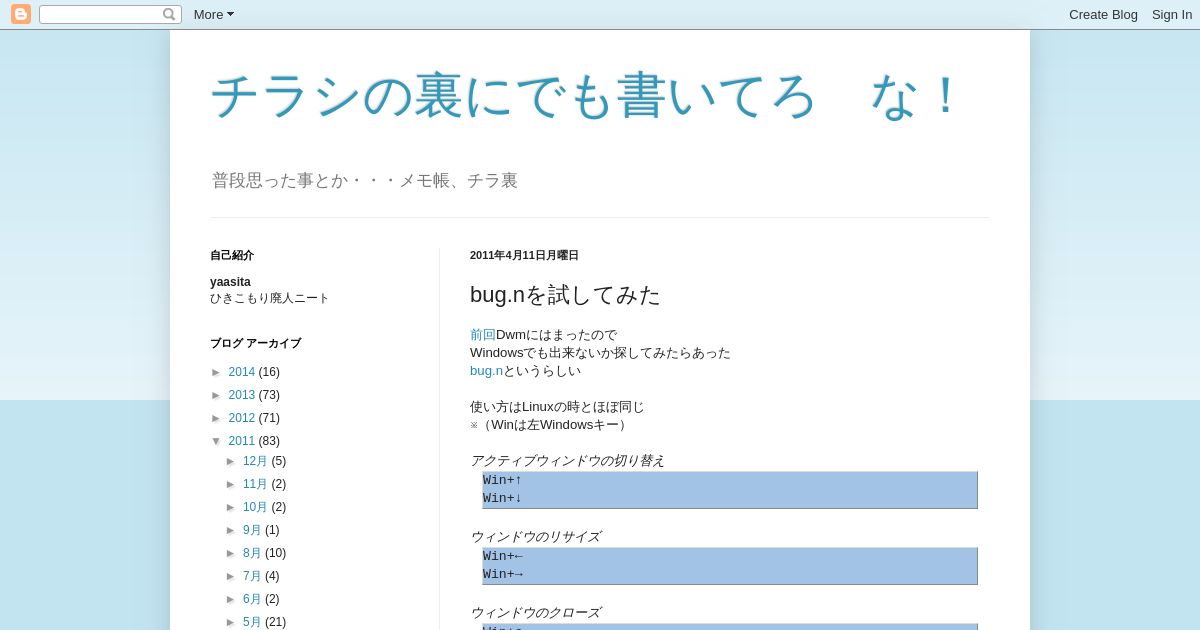Collapse the 2011 archive arrow
Image resolution: width=1200 pixels, height=630 pixels.
coord(217,441)
